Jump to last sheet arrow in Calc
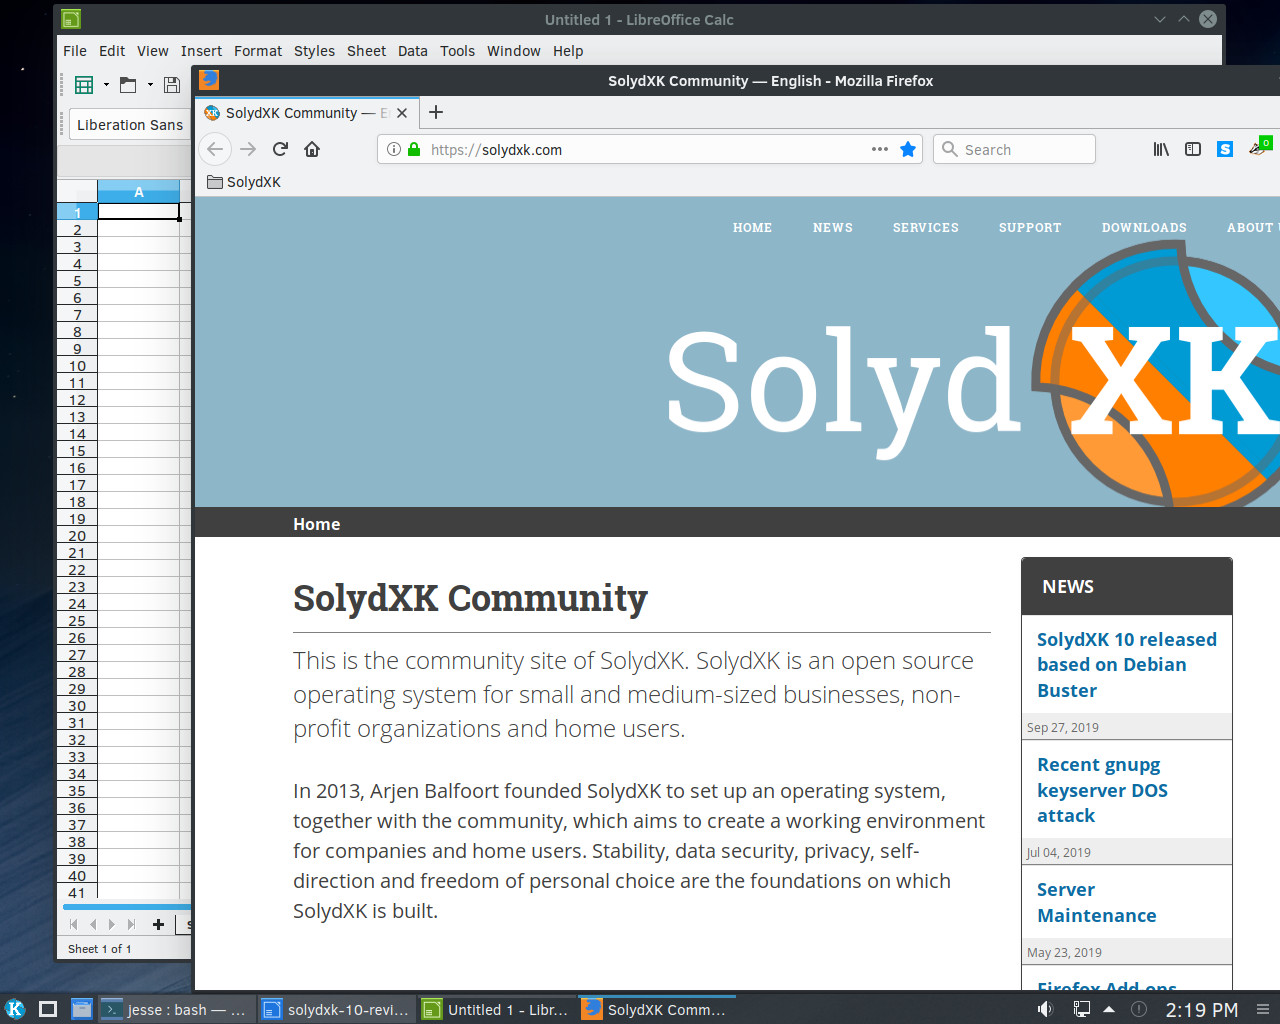Viewport: 1280px width, 1024px height. click(x=131, y=924)
